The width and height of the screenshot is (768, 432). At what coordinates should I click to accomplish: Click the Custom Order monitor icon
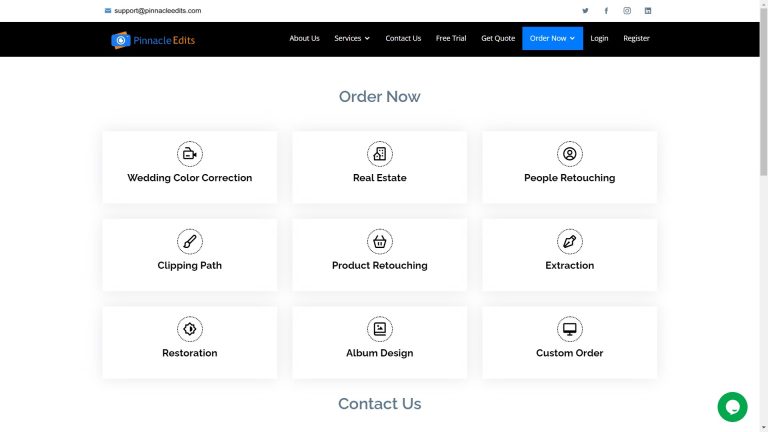569,328
